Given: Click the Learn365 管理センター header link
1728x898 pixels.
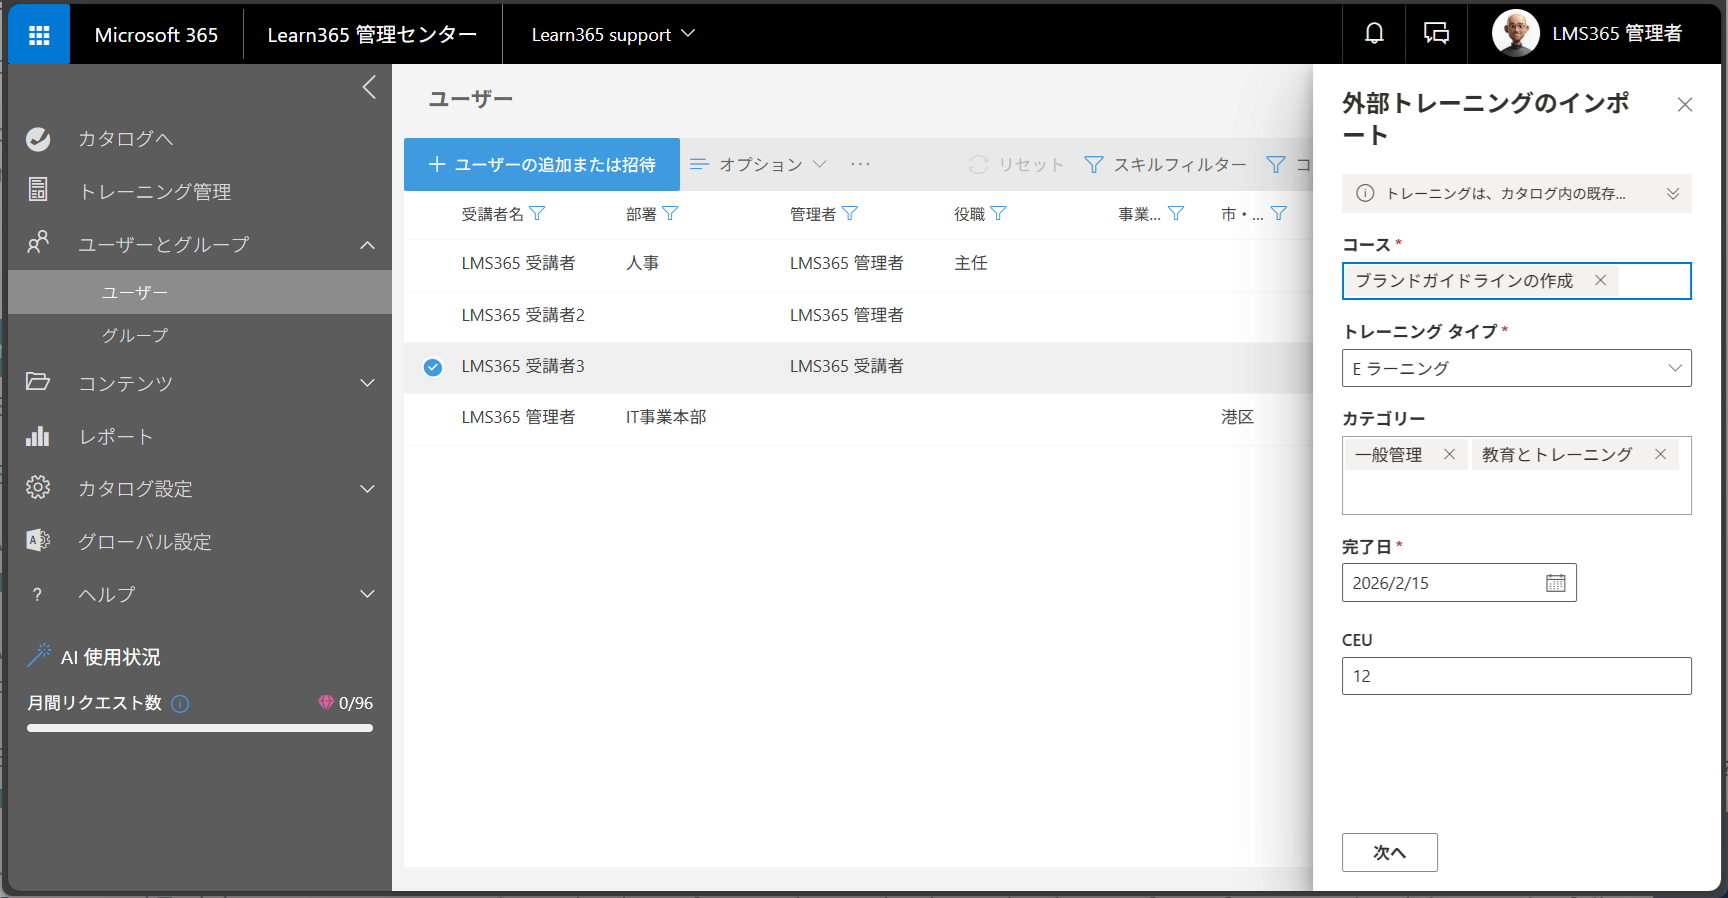Looking at the screenshot, I should [372, 35].
